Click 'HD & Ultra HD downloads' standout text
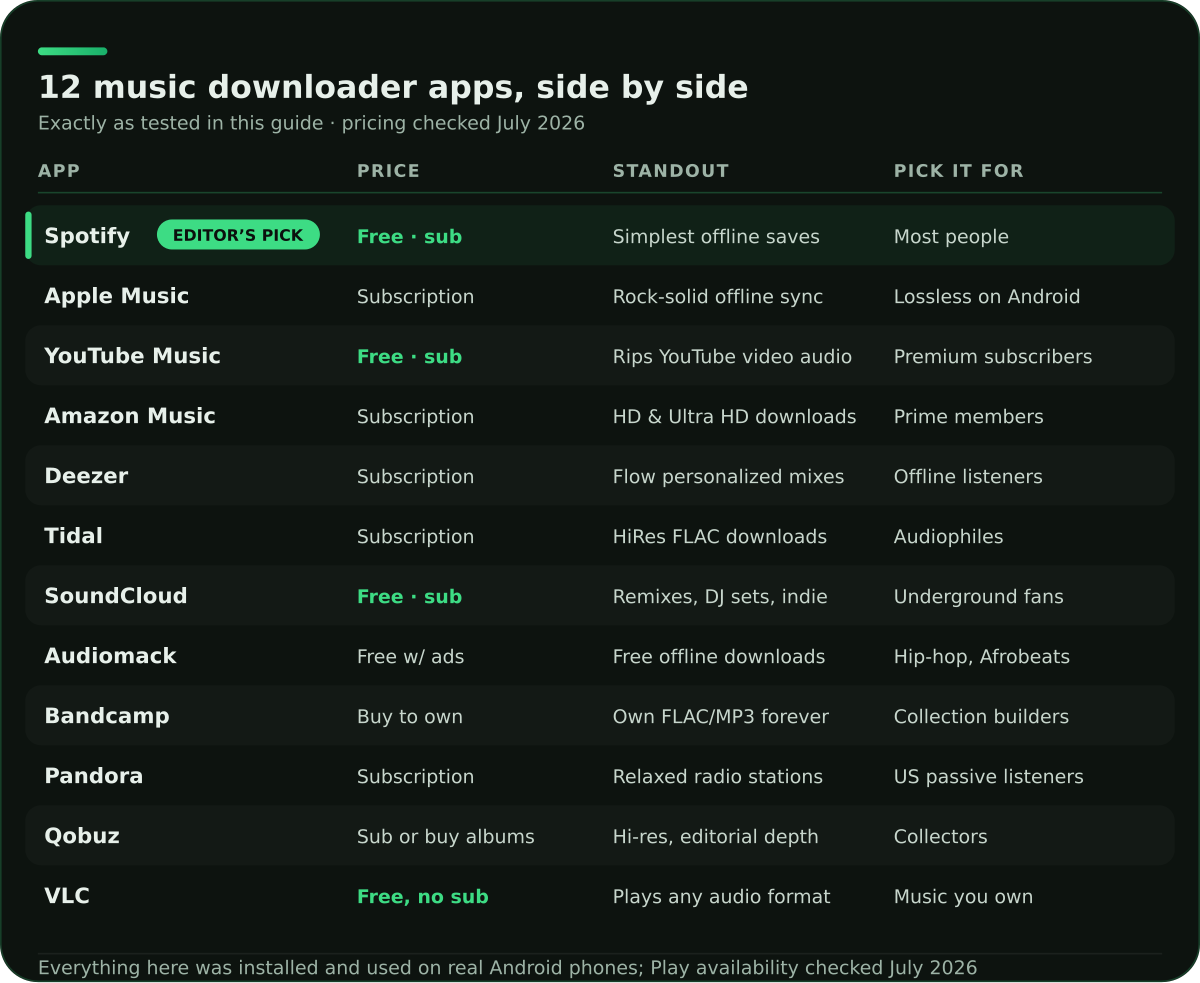The width and height of the screenshot is (1200, 983). 734,417
